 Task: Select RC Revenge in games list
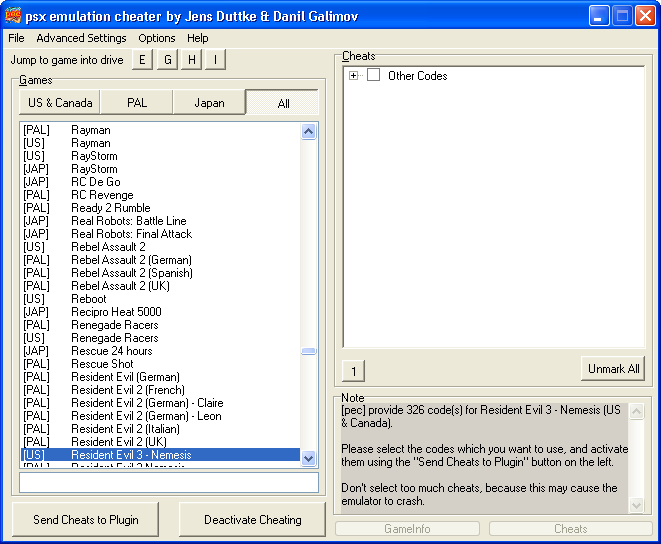[161, 195]
